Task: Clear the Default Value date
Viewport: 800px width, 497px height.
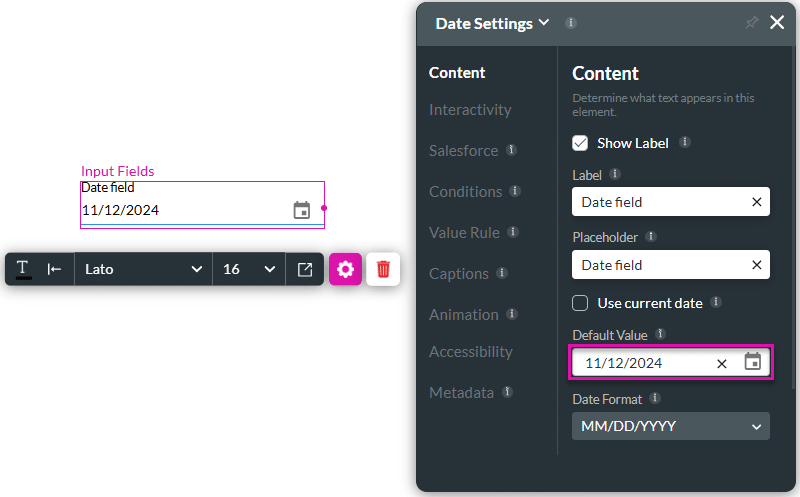Action: (x=722, y=363)
